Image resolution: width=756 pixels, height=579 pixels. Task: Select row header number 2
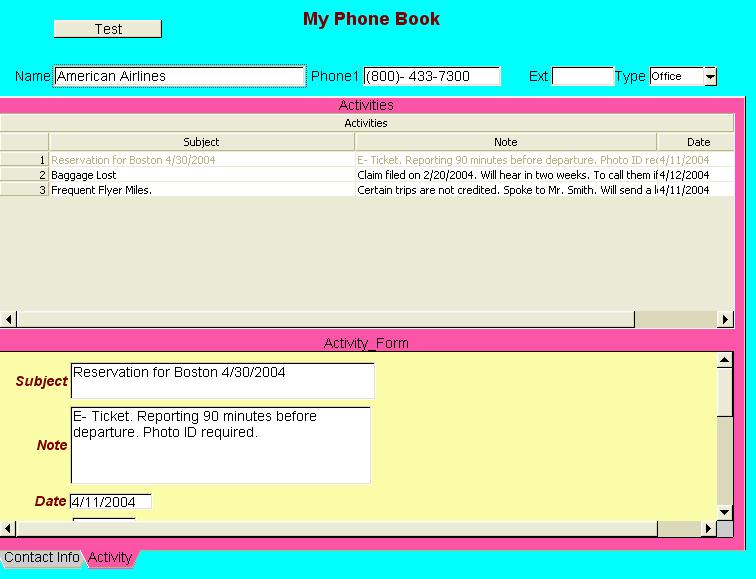point(24,175)
